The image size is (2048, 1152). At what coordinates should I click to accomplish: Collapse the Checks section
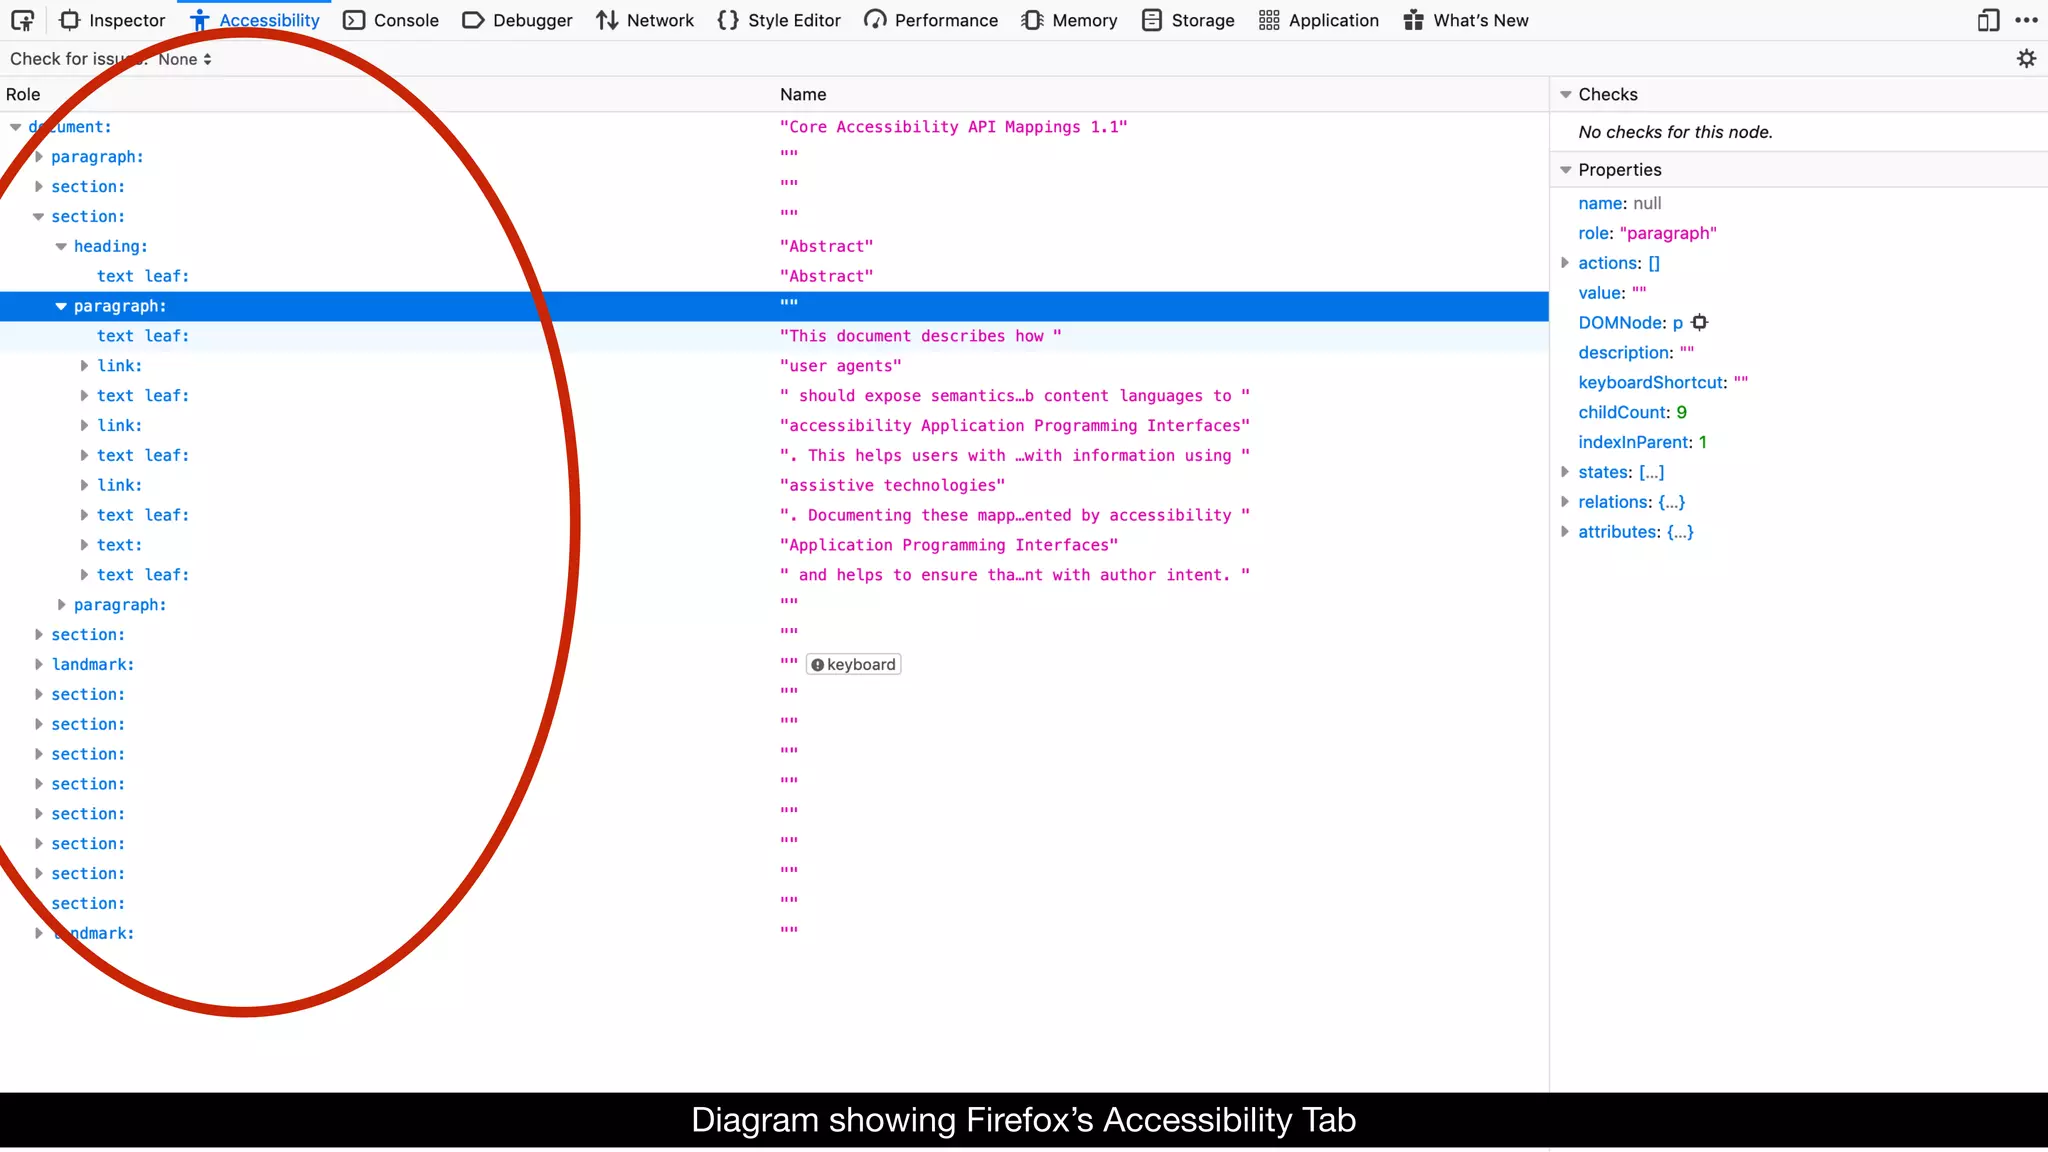(x=1566, y=94)
